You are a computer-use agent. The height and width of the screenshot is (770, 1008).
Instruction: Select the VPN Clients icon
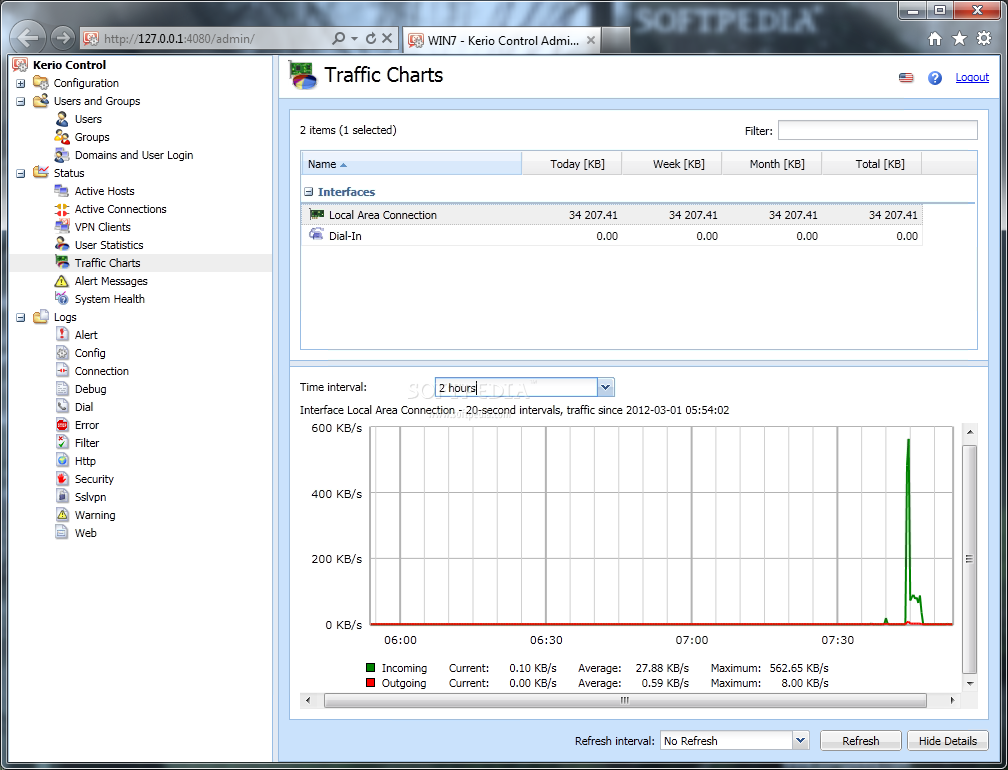click(x=62, y=227)
